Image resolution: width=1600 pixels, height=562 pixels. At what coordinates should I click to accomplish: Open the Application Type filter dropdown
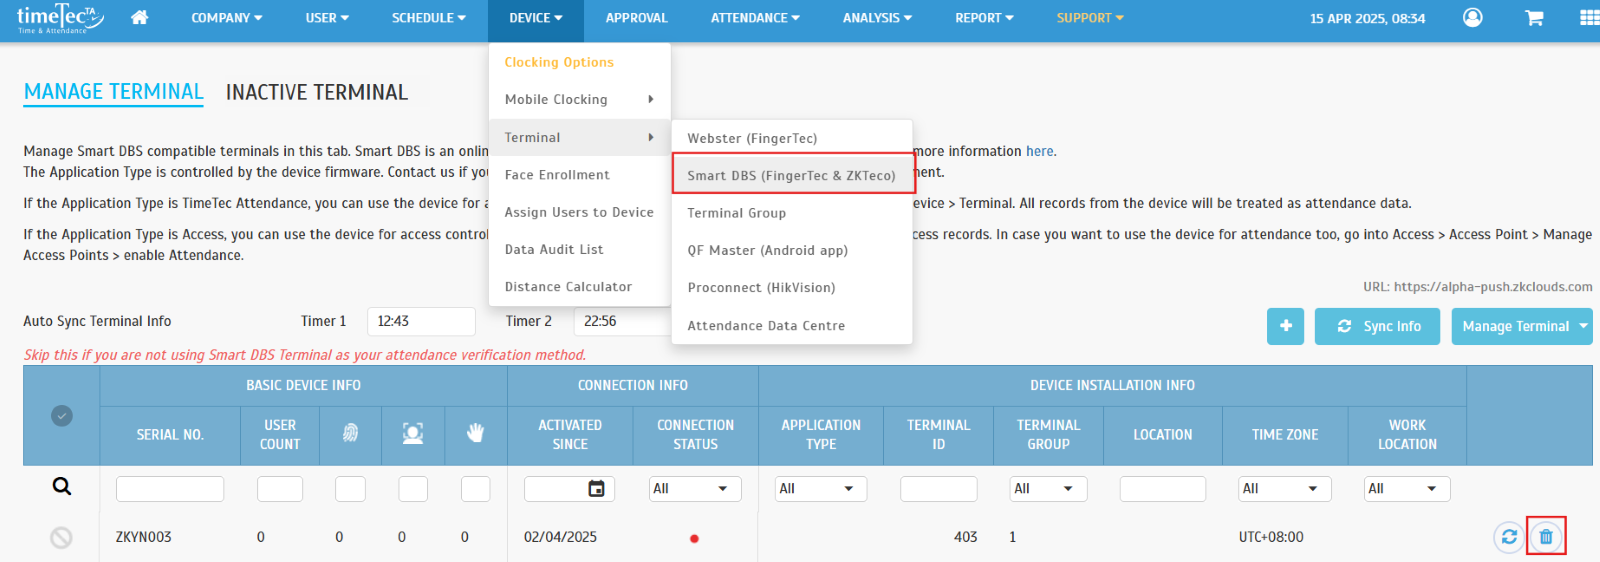pyautogui.click(x=821, y=489)
